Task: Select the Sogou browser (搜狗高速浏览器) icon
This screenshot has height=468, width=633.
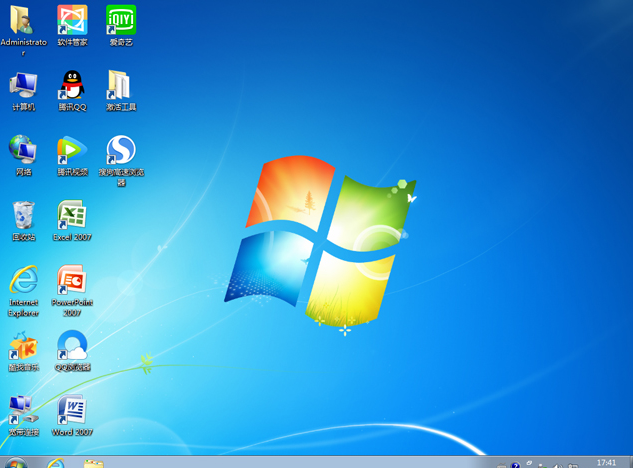Action: tap(121, 151)
